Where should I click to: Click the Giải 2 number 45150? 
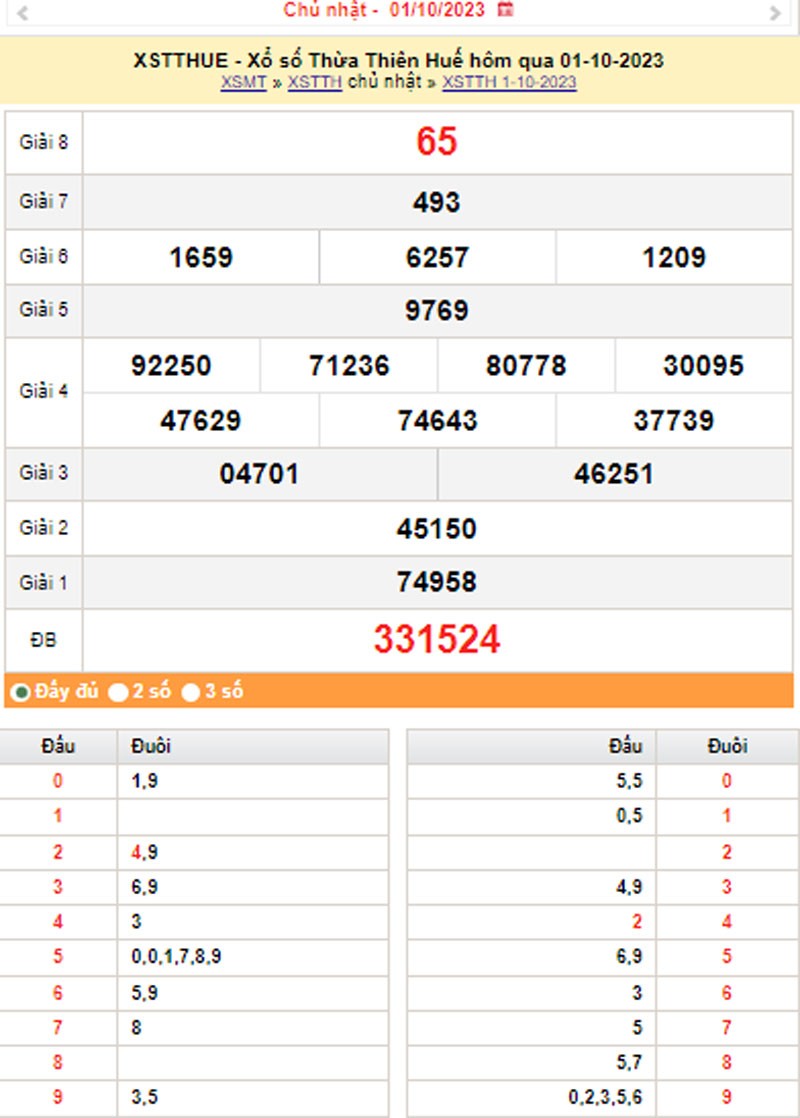[x=436, y=529]
